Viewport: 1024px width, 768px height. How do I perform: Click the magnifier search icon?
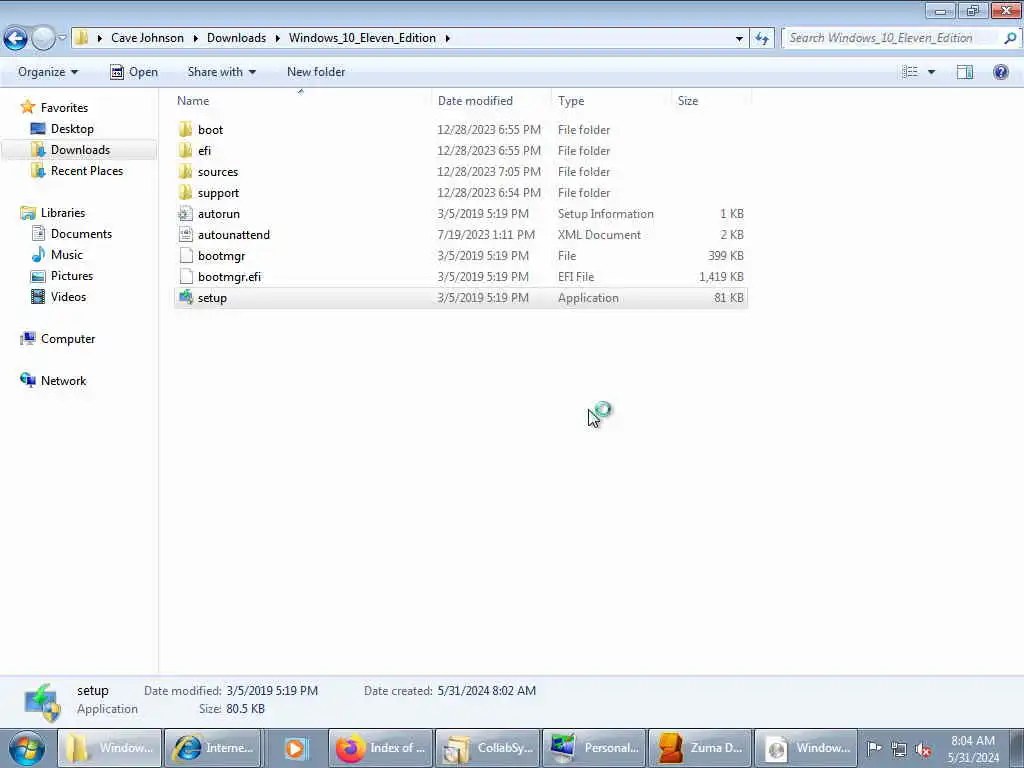(1010, 38)
